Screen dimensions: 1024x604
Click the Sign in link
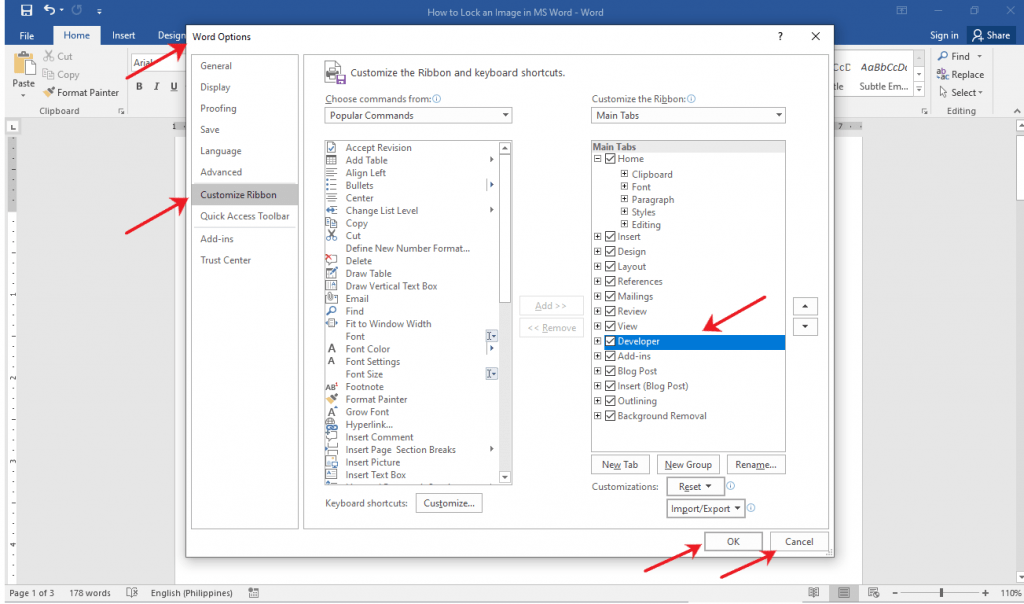944,35
